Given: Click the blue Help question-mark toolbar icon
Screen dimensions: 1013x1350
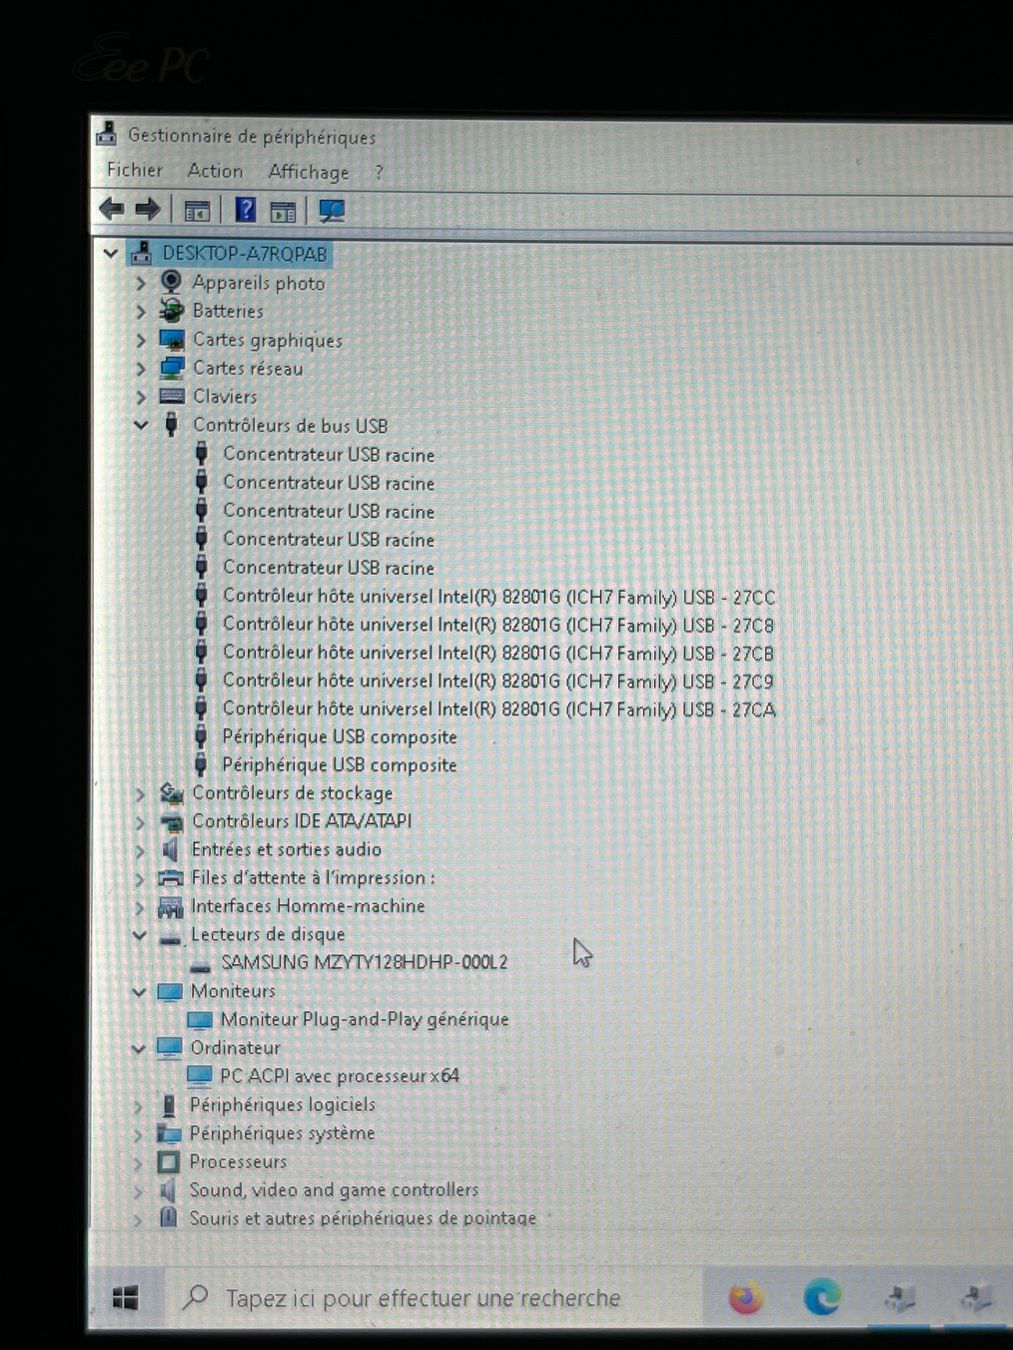Looking at the screenshot, I should 245,210.
